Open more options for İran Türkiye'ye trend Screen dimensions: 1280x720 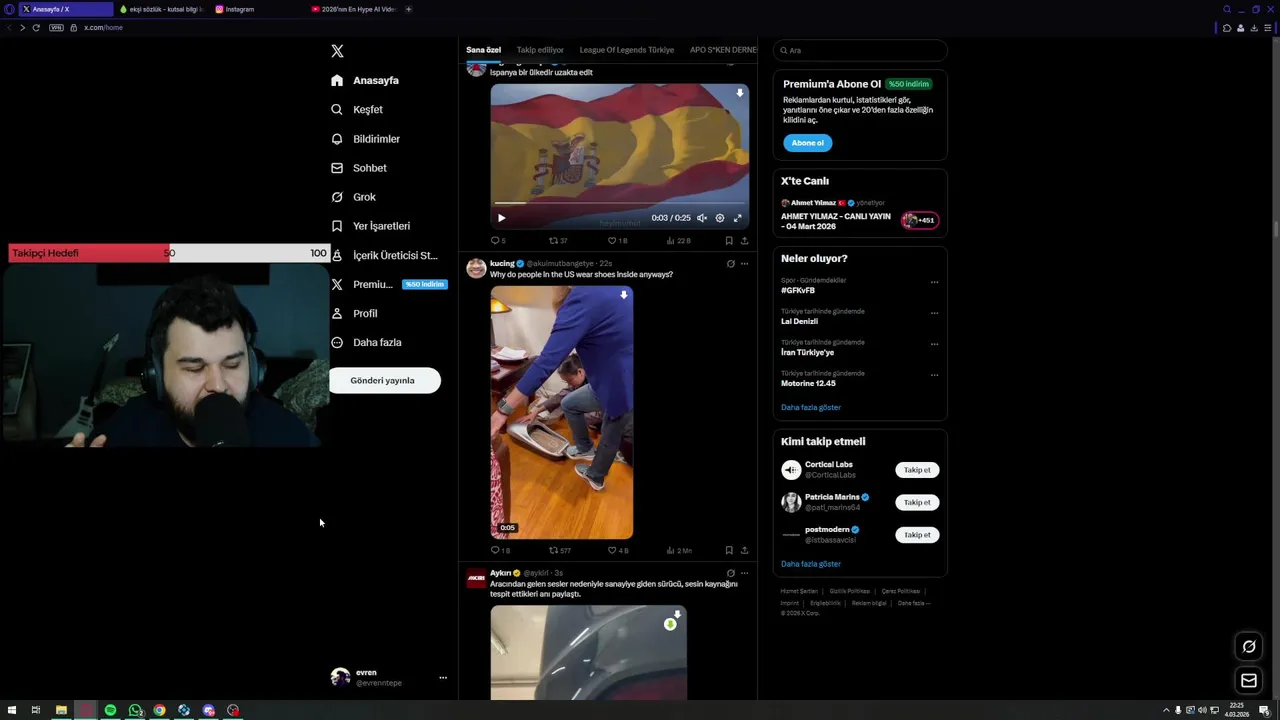(x=935, y=344)
